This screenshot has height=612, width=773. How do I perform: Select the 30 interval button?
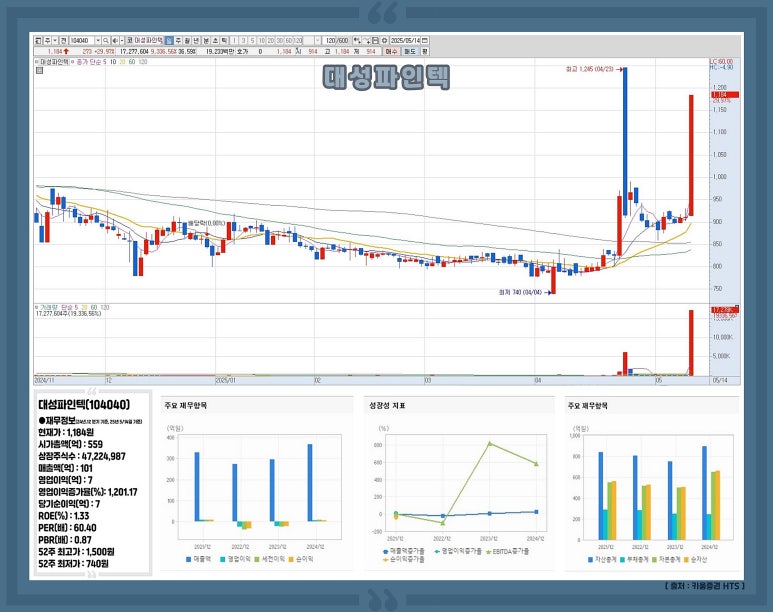coord(280,40)
